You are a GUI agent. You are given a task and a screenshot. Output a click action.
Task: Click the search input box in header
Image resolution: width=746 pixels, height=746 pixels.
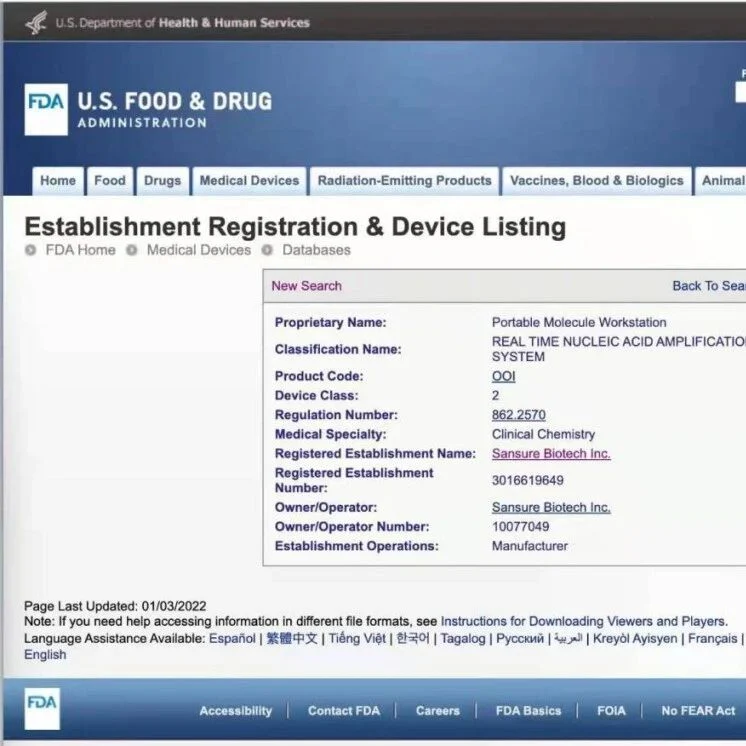[741, 92]
